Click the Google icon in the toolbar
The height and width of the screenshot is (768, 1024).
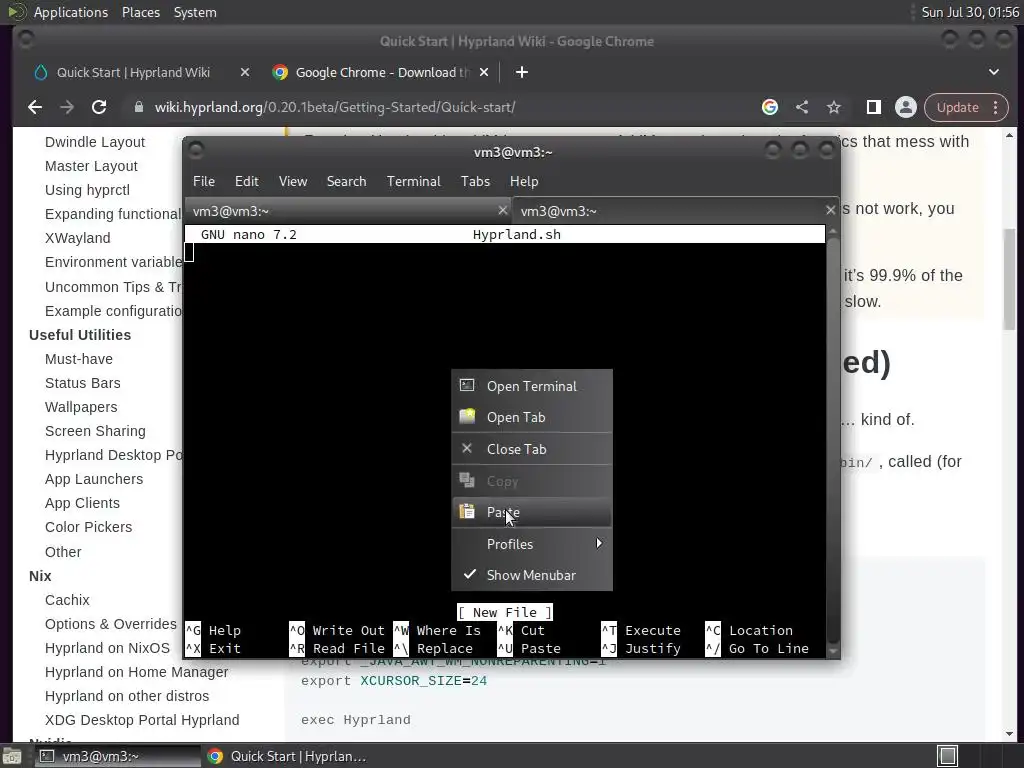[x=770, y=107]
